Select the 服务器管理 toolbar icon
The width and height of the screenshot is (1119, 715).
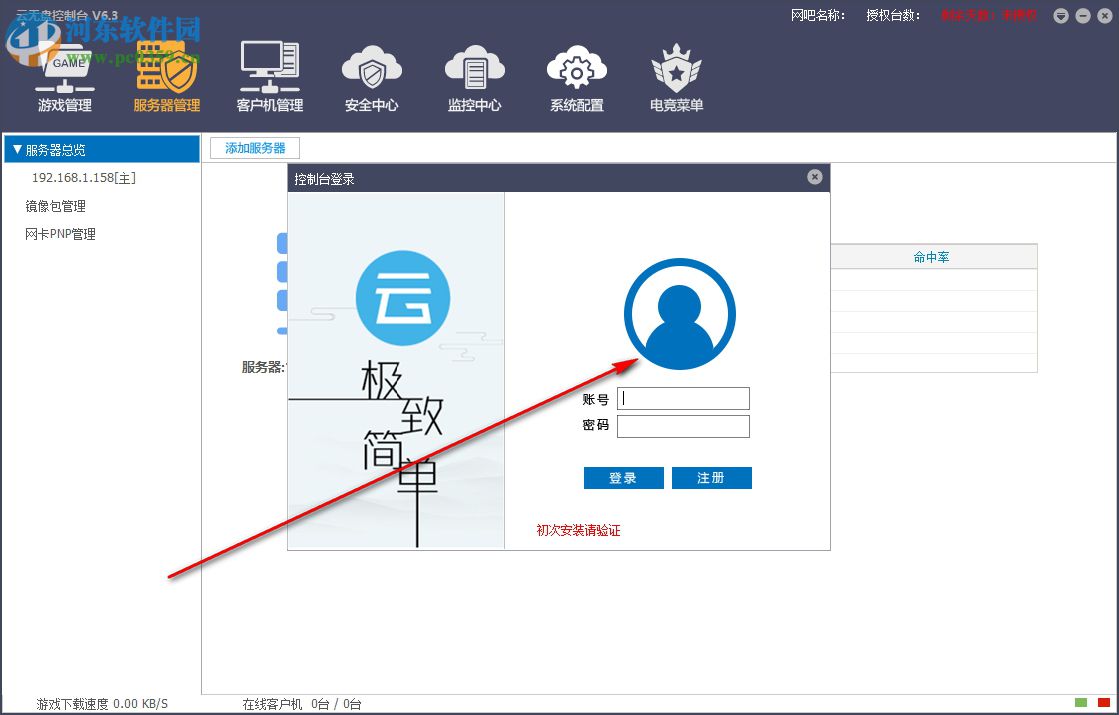click(x=165, y=75)
